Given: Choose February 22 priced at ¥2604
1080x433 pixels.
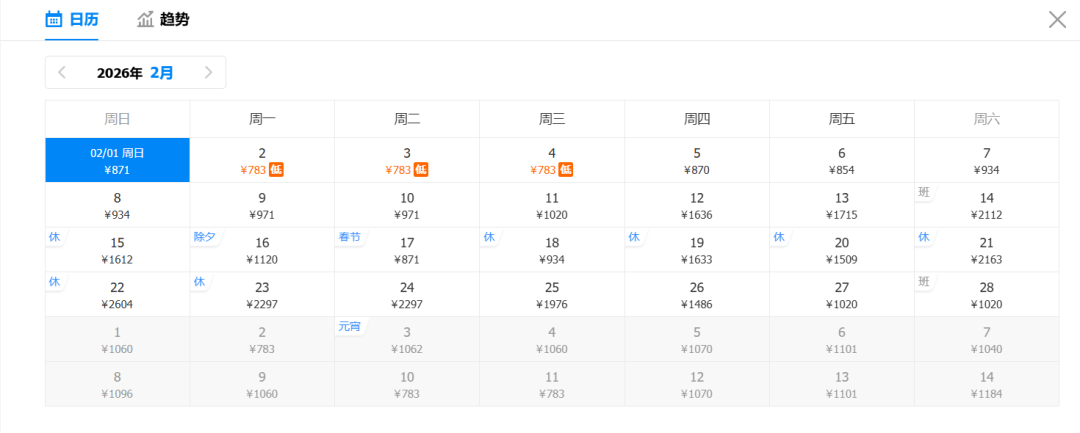Looking at the screenshot, I should coord(117,295).
